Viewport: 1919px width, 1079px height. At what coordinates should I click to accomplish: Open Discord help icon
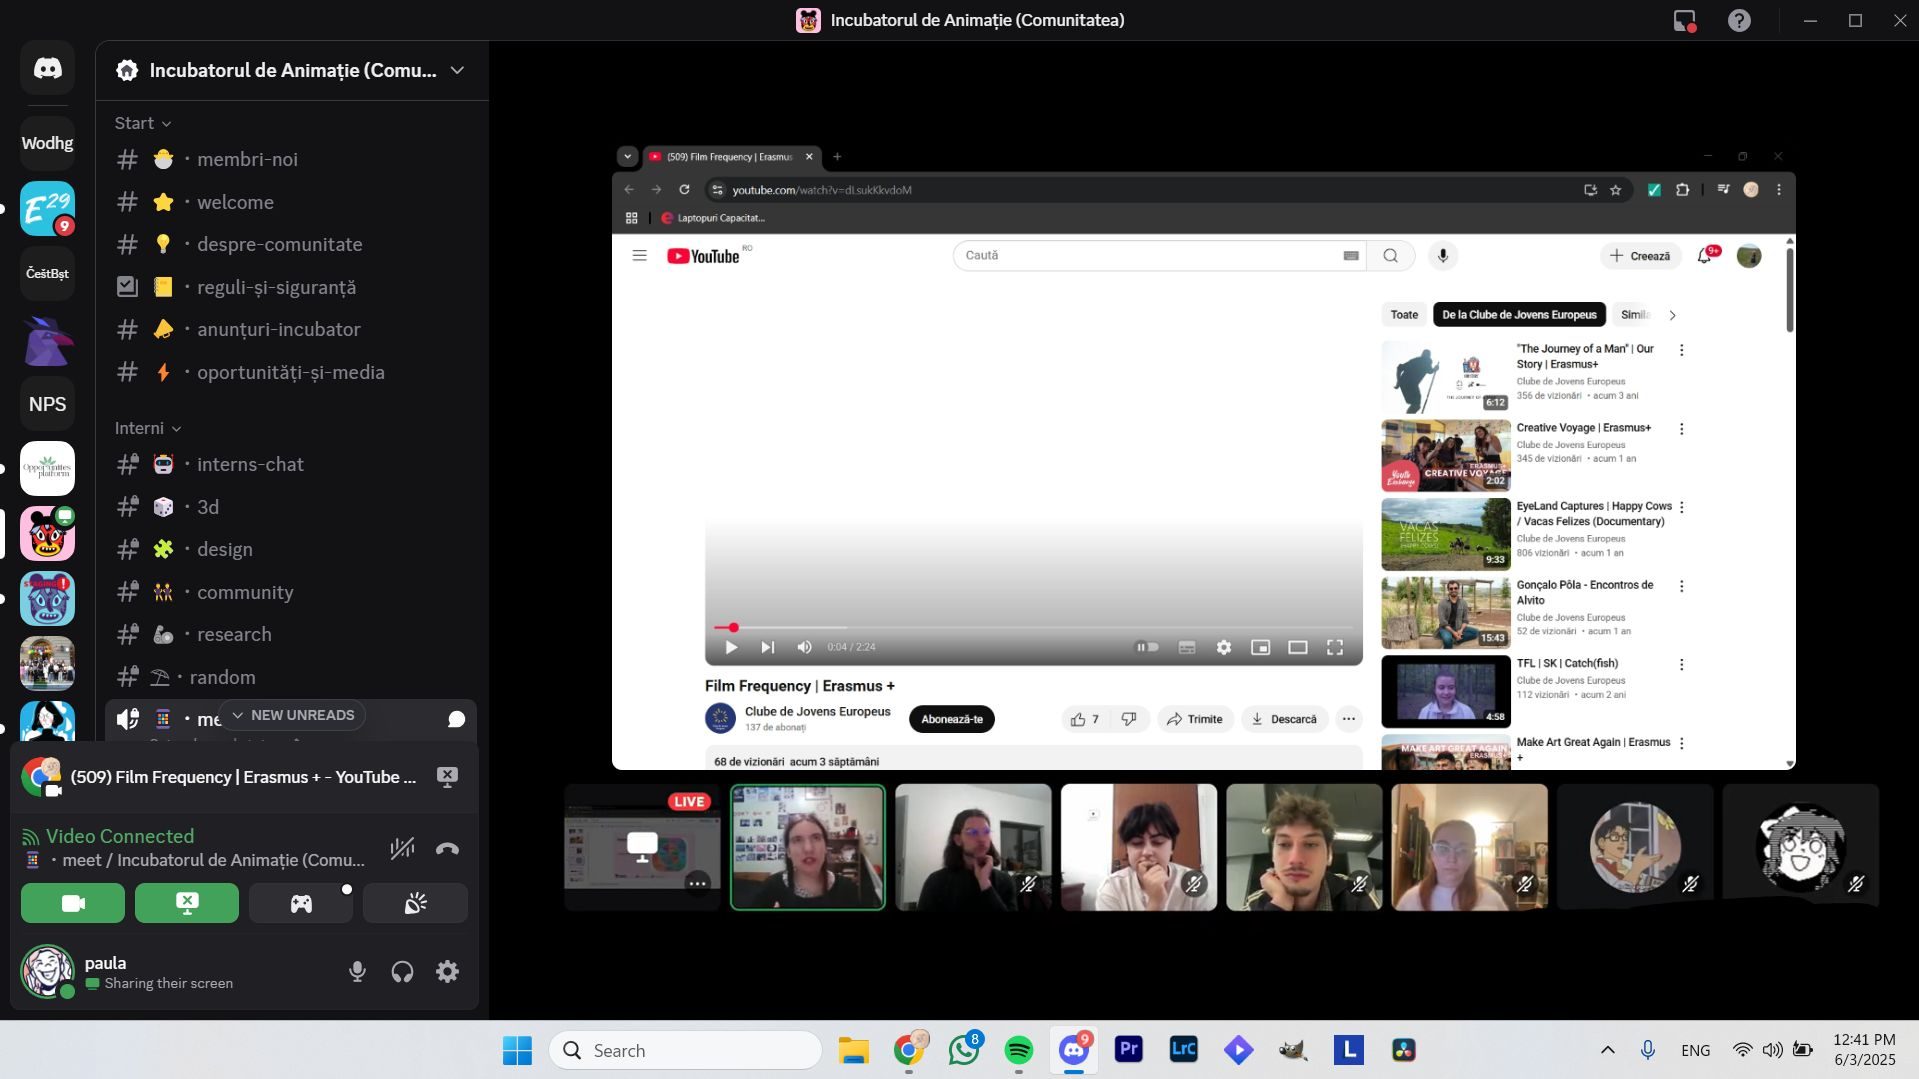tap(1739, 20)
